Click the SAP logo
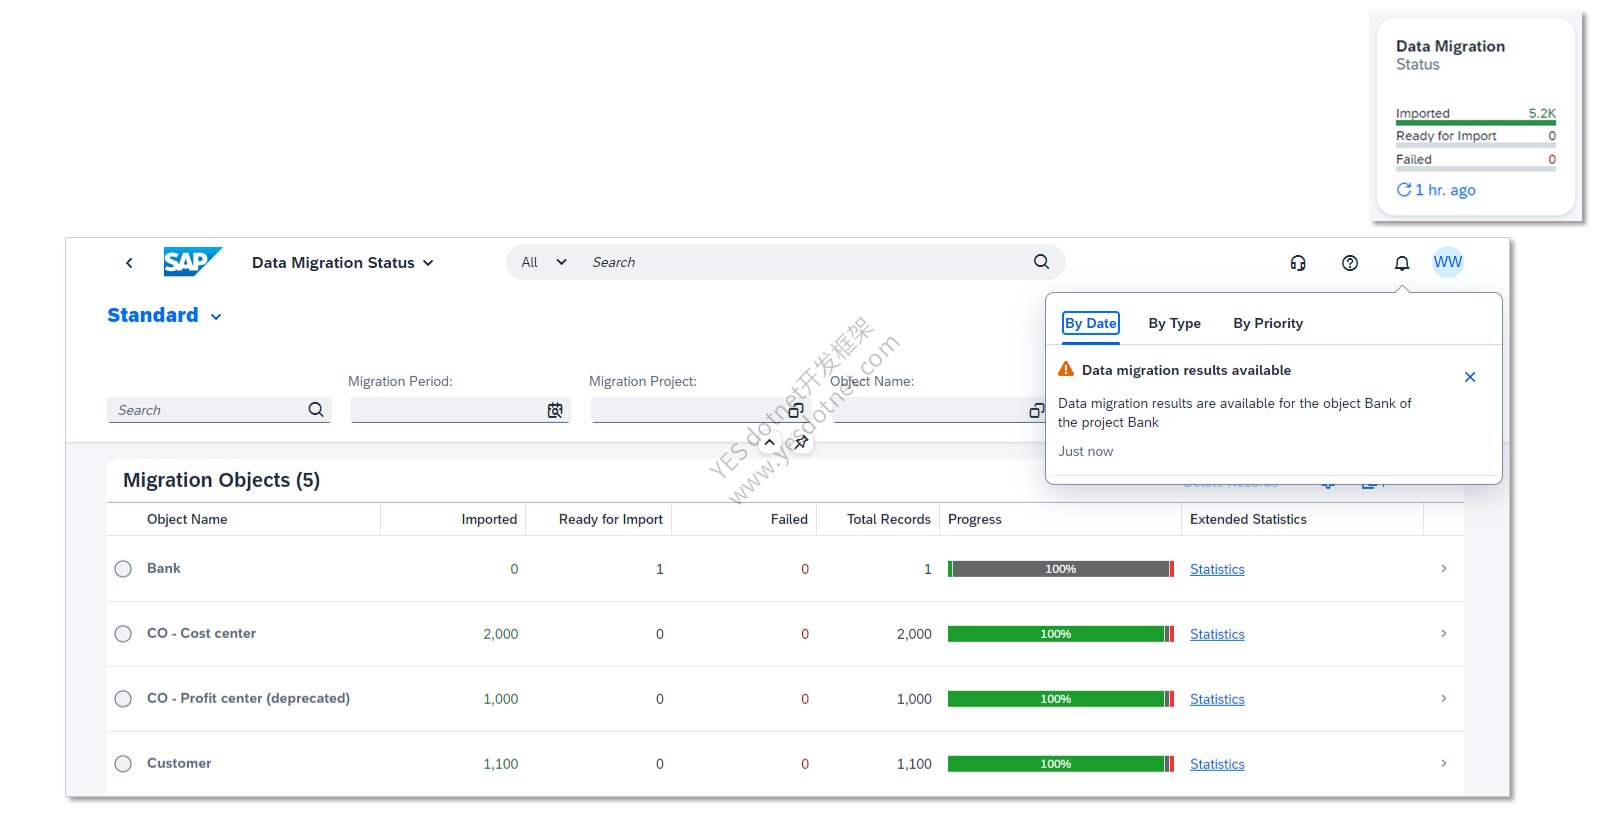Image resolution: width=1600 pixels, height=814 pixels. pyautogui.click(x=192, y=262)
